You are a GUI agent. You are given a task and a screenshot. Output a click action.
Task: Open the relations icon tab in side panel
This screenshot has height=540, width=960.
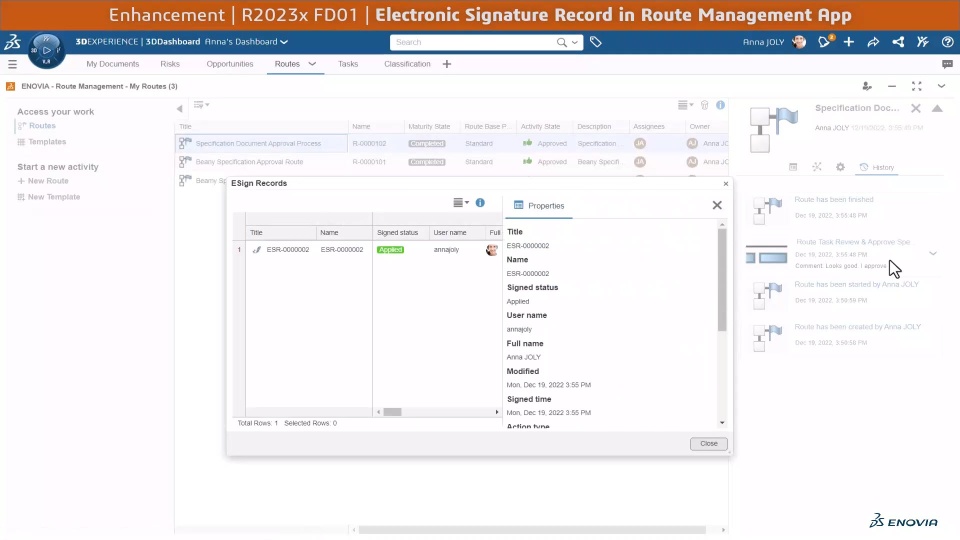tap(817, 167)
